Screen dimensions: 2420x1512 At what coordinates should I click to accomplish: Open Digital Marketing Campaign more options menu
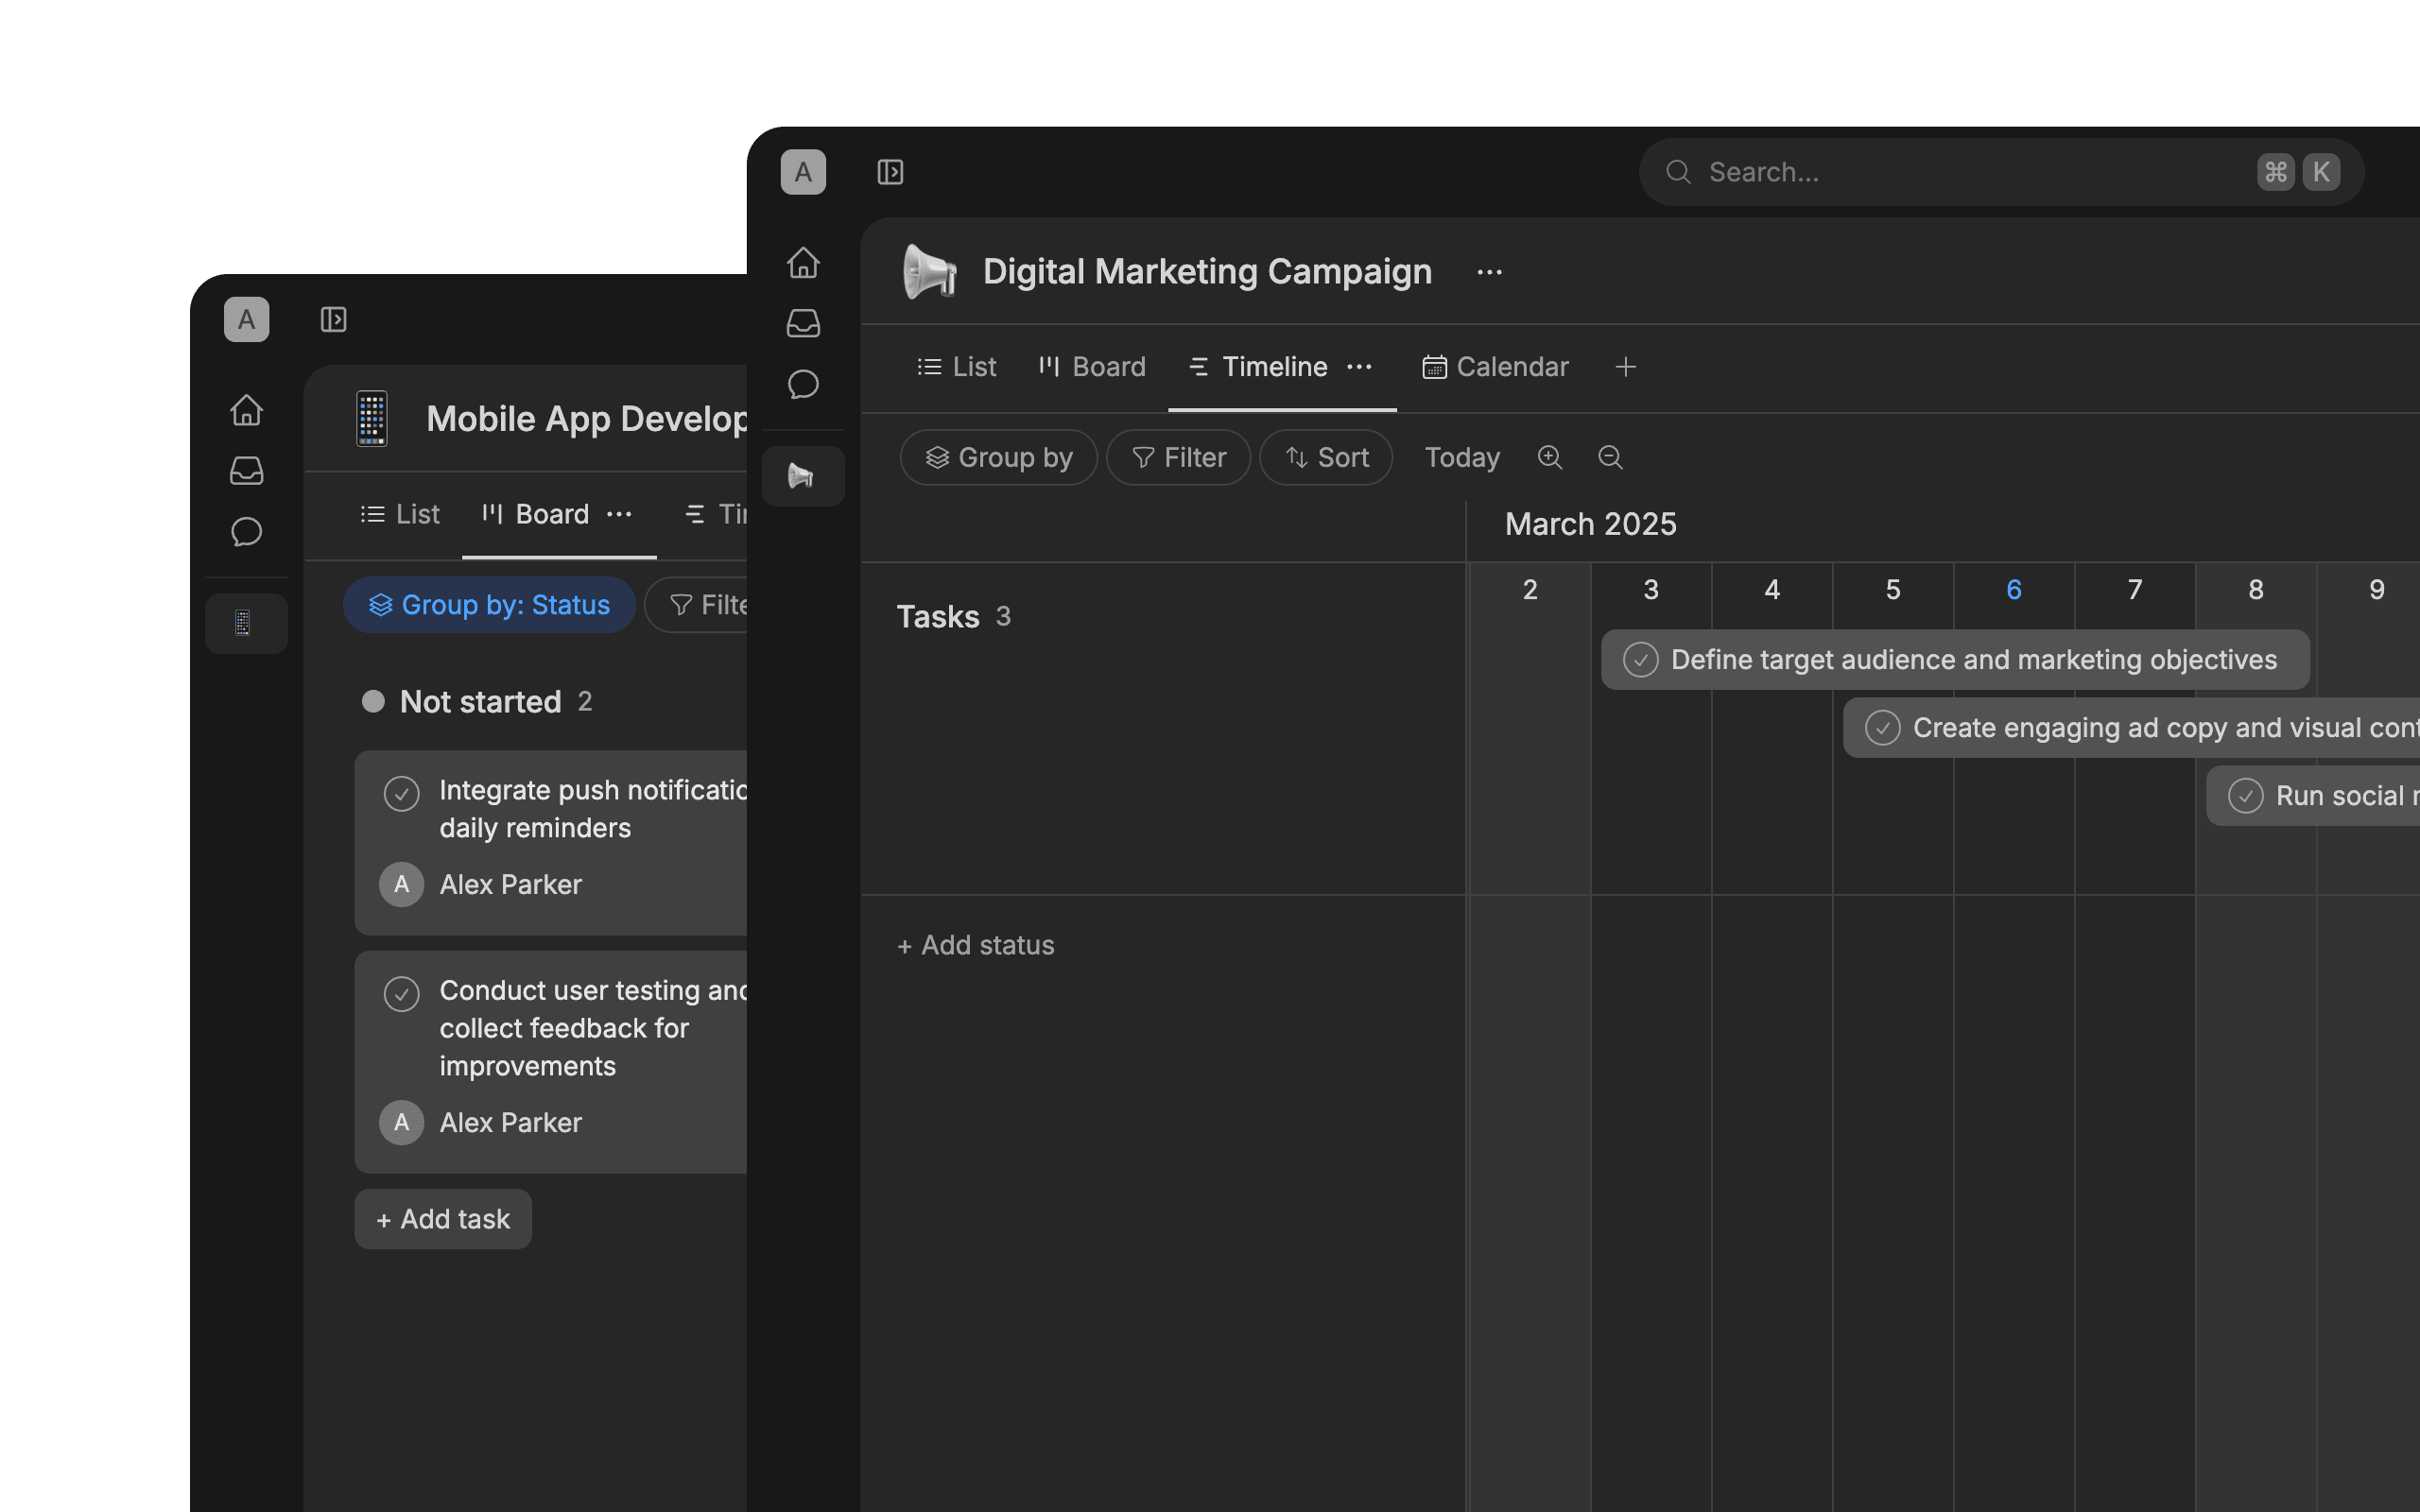pos(1489,272)
